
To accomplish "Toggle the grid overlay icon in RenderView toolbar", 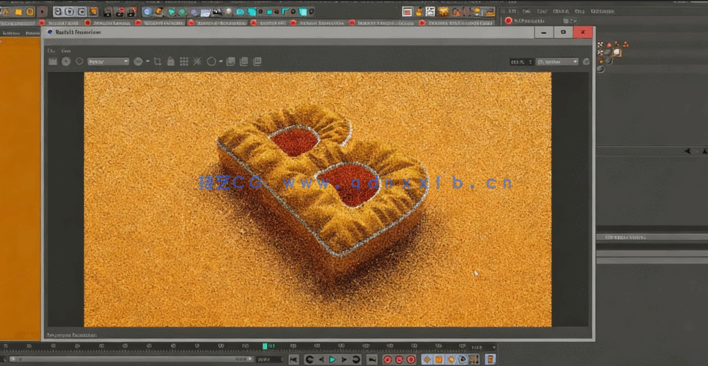I will coord(184,61).
